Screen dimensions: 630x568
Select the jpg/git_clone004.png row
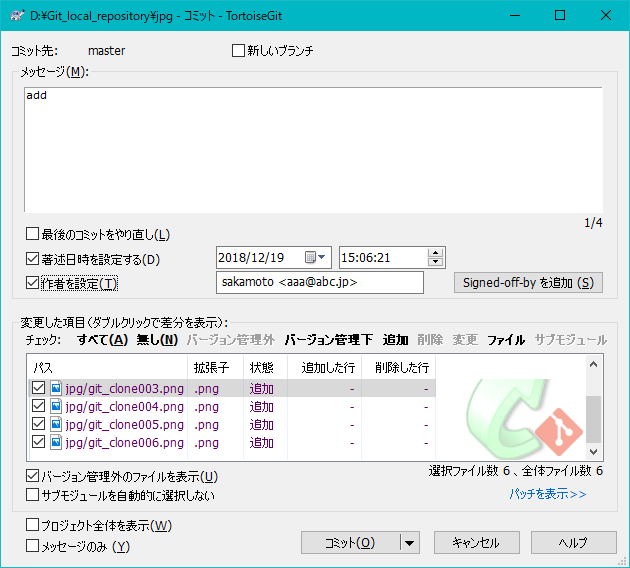point(232,406)
